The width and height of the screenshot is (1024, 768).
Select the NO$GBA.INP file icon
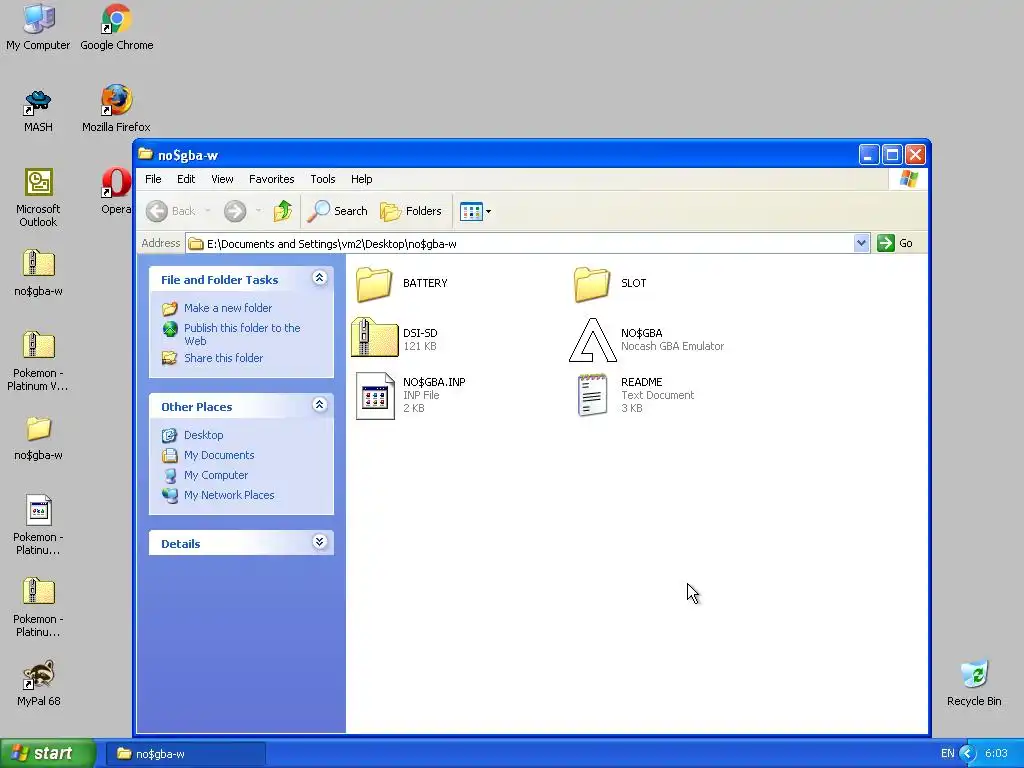click(x=375, y=395)
